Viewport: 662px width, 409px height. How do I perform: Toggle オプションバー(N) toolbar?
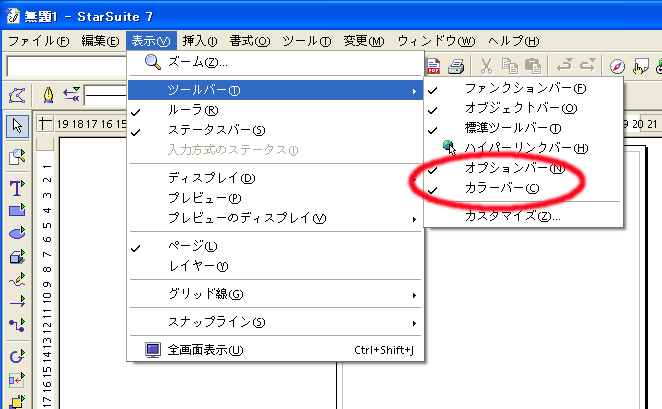pyautogui.click(x=524, y=168)
